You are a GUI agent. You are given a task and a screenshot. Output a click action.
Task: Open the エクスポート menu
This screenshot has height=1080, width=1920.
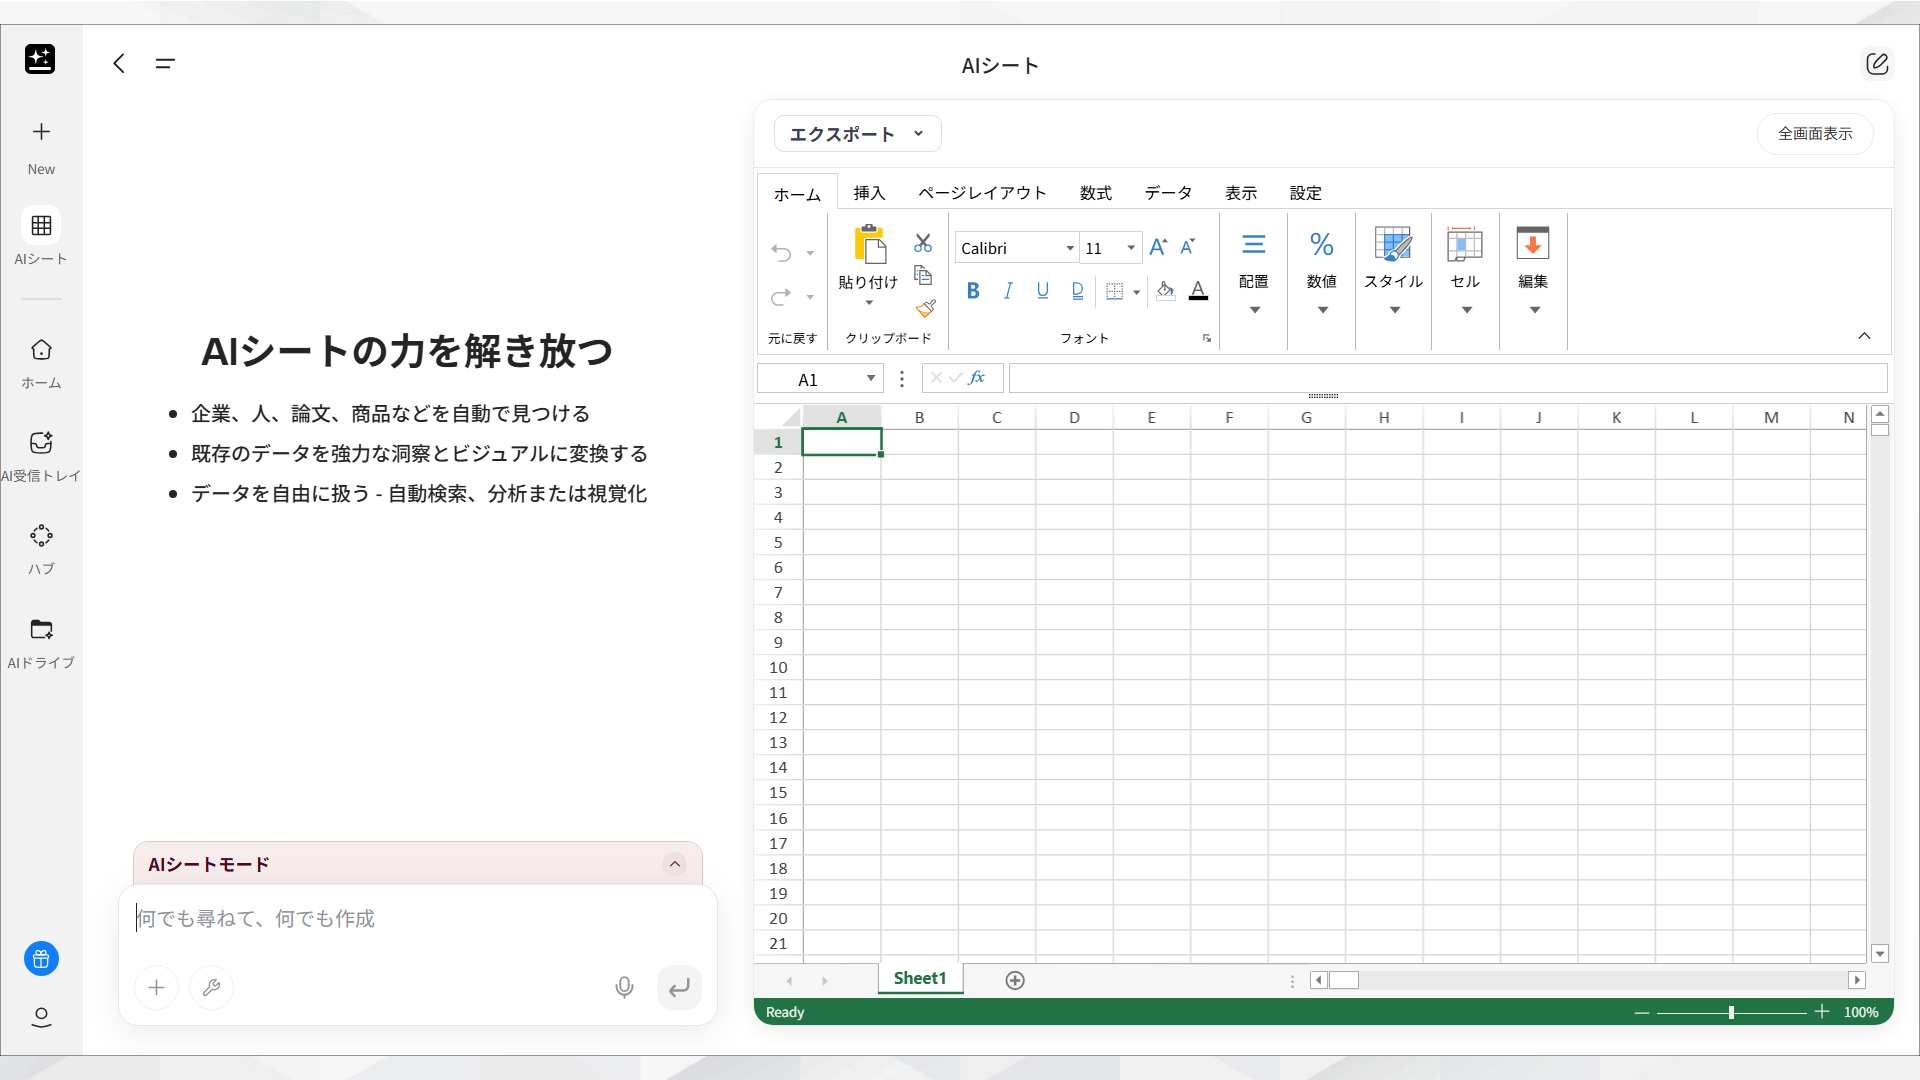[856, 133]
